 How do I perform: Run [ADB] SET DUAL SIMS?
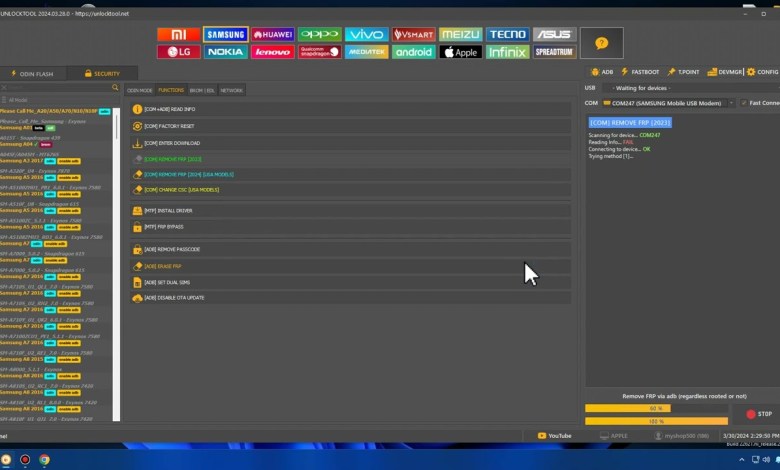351,282
